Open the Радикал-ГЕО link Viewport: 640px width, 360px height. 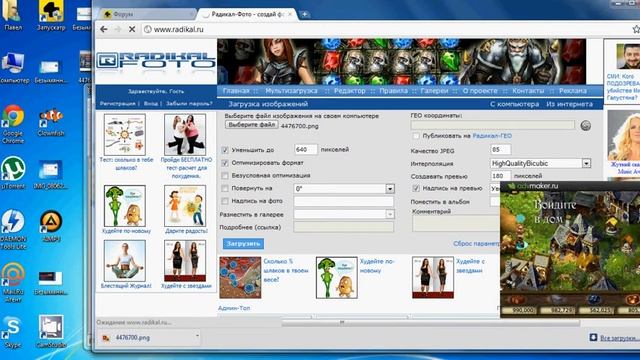pos(492,136)
